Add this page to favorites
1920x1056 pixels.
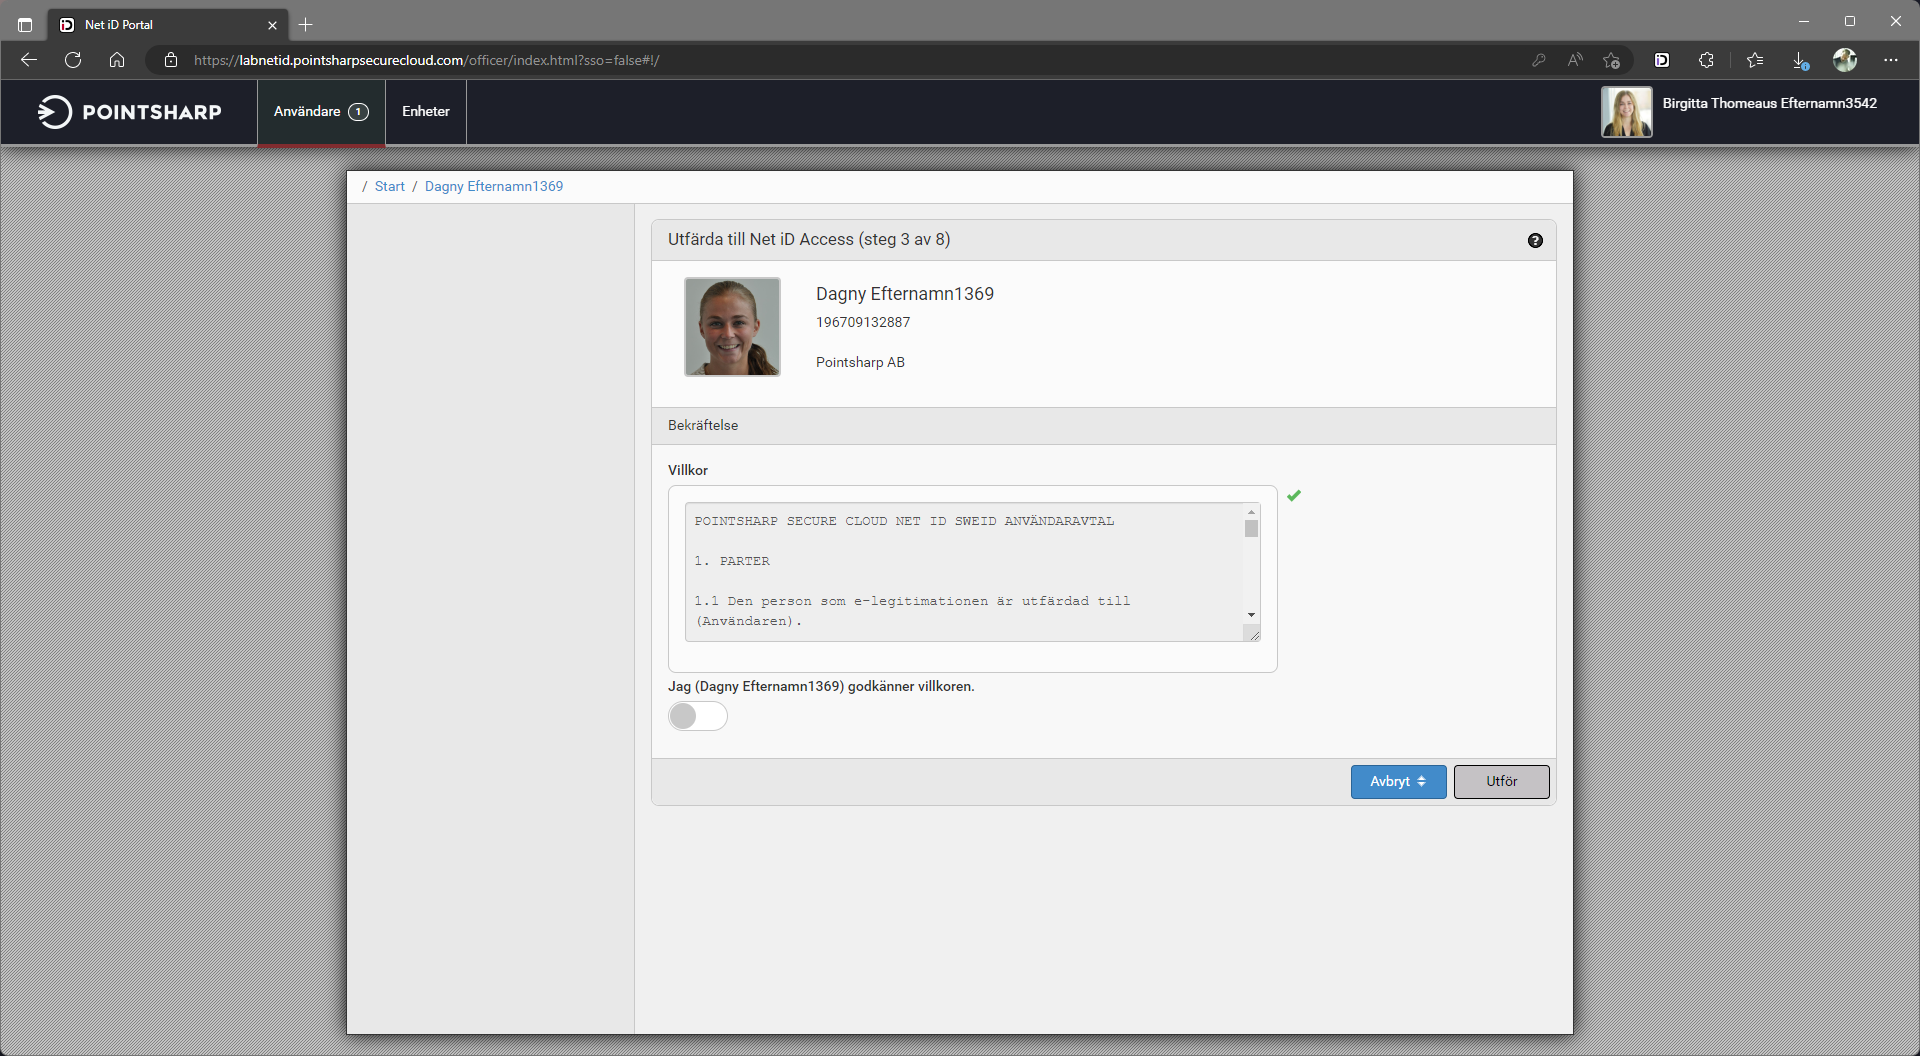(1611, 60)
